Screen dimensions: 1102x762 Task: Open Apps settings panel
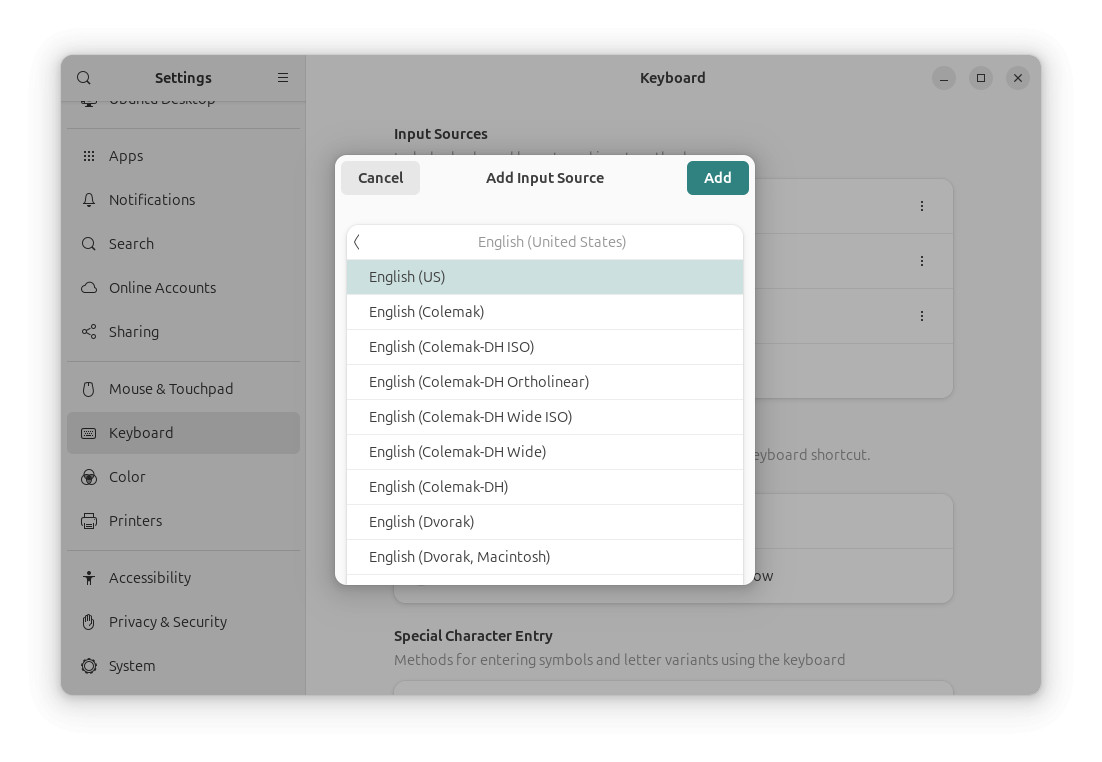click(183, 156)
